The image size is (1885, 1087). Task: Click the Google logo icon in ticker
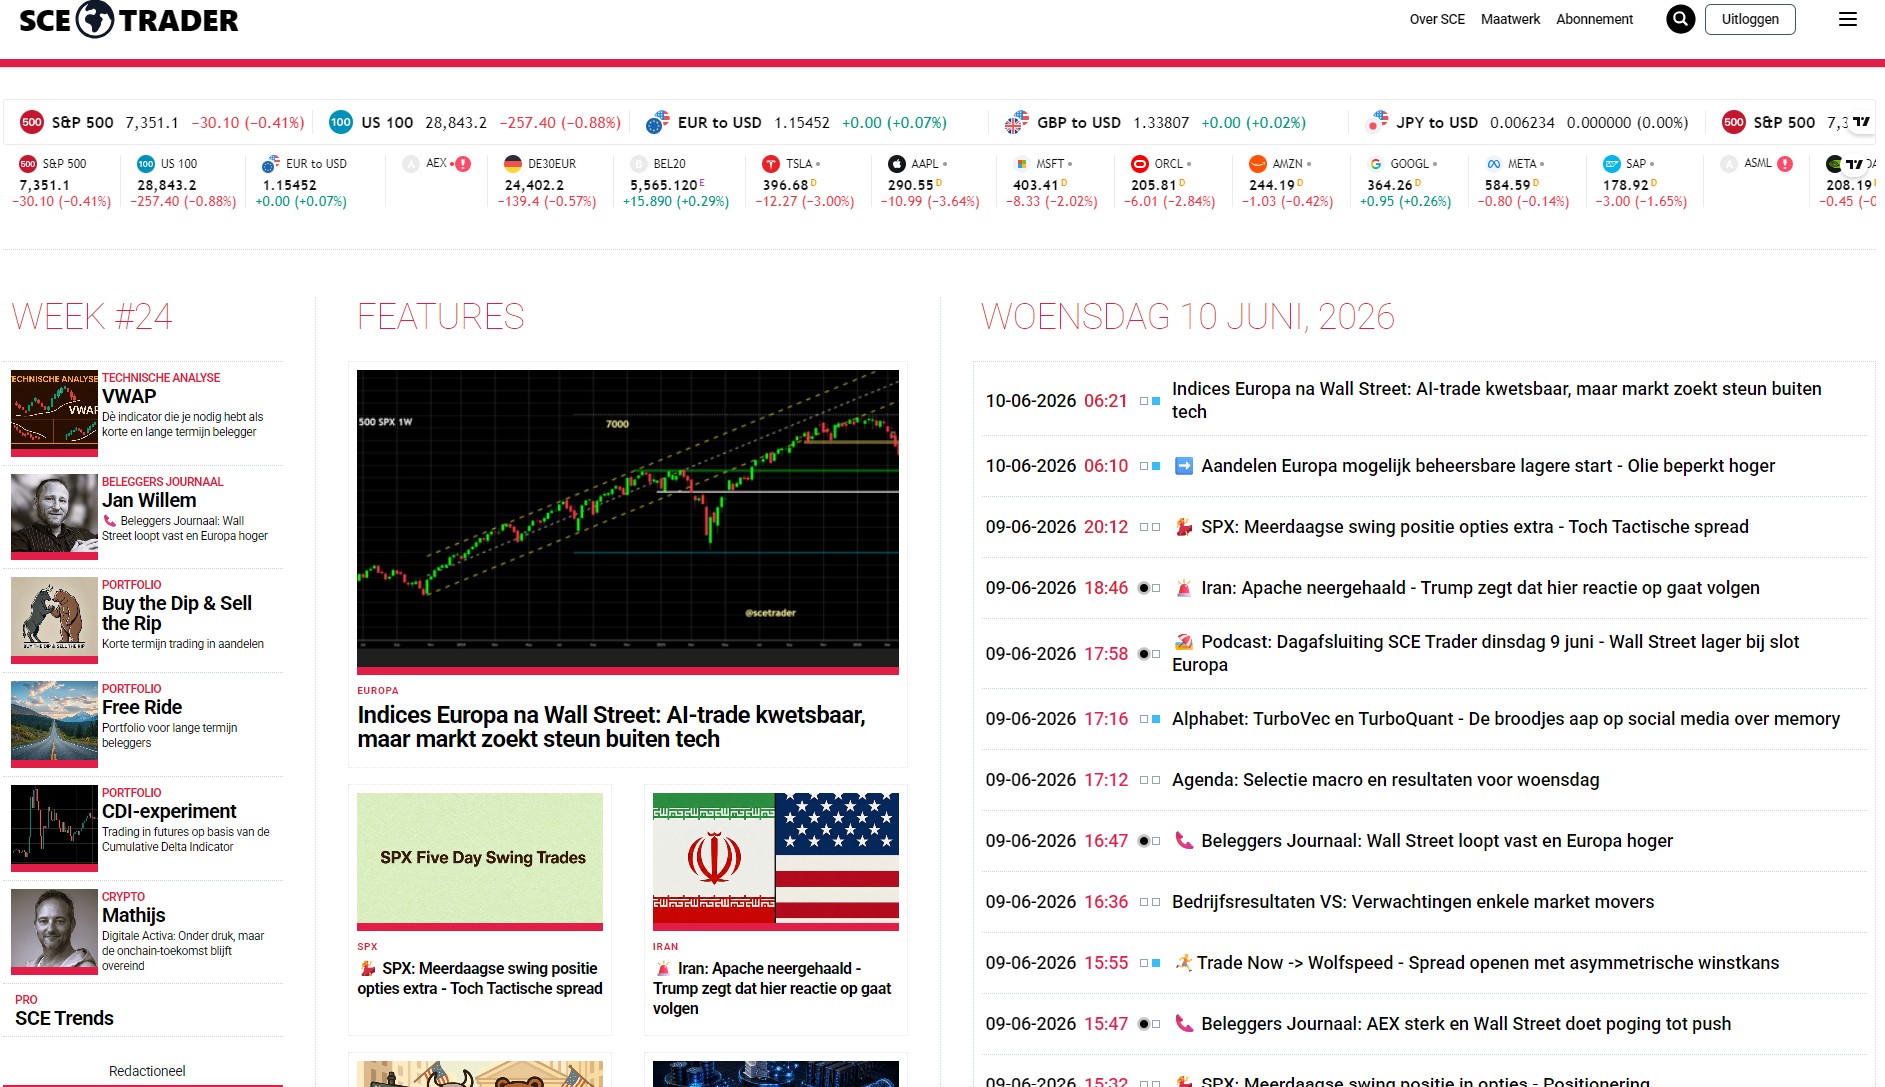point(1375,164)
